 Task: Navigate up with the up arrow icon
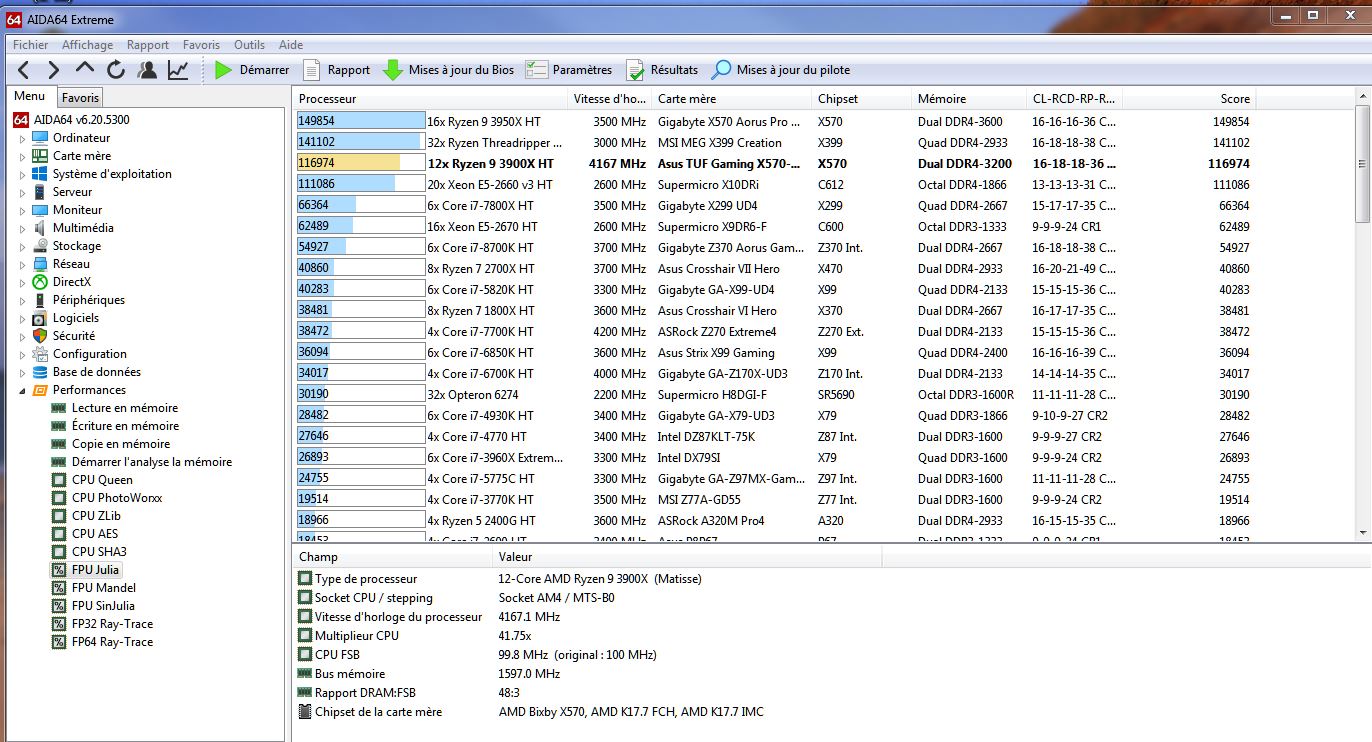click(85, 70)
